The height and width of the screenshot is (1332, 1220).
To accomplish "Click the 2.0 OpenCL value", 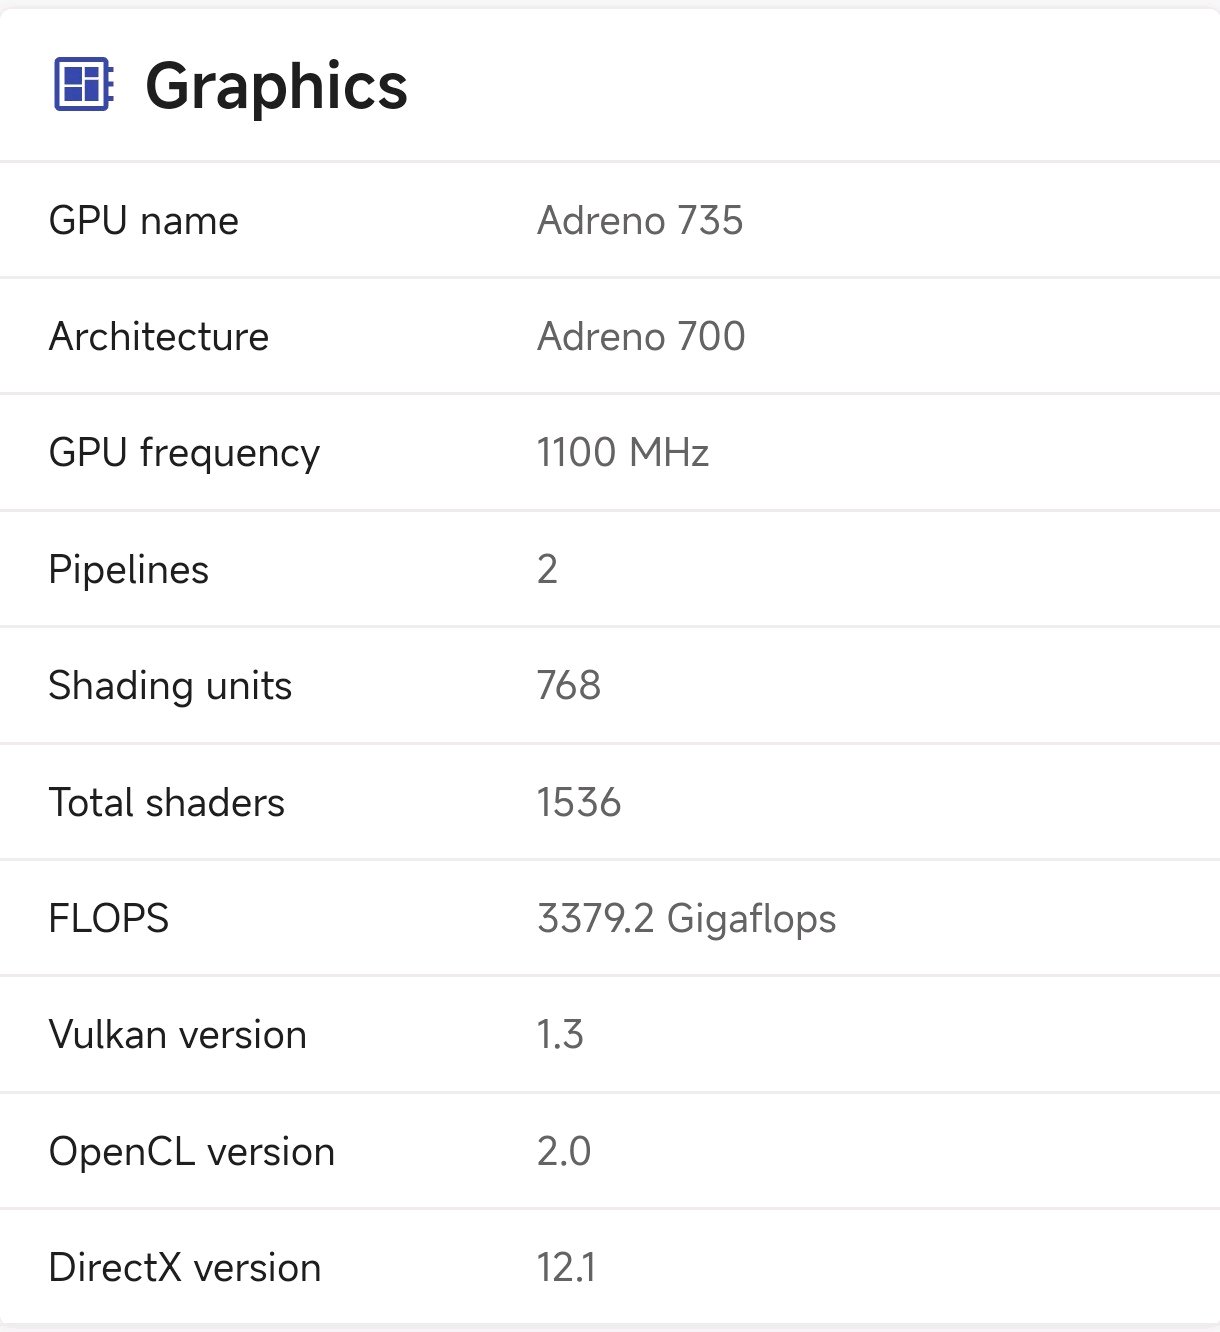I will (564, 1152).
